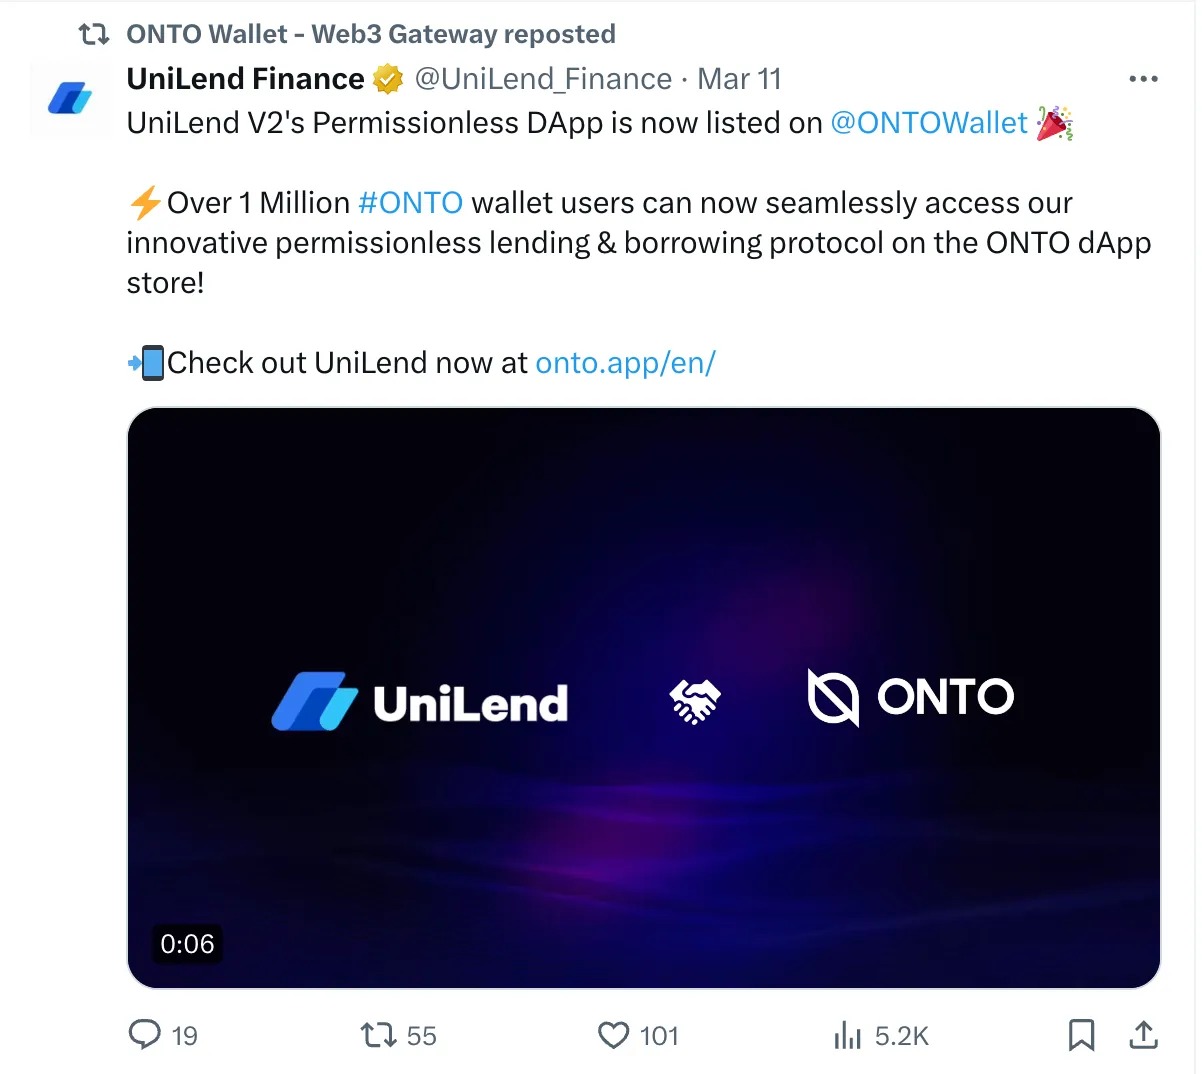Follow the @ONTOWallet mention

tap(929, 123)
